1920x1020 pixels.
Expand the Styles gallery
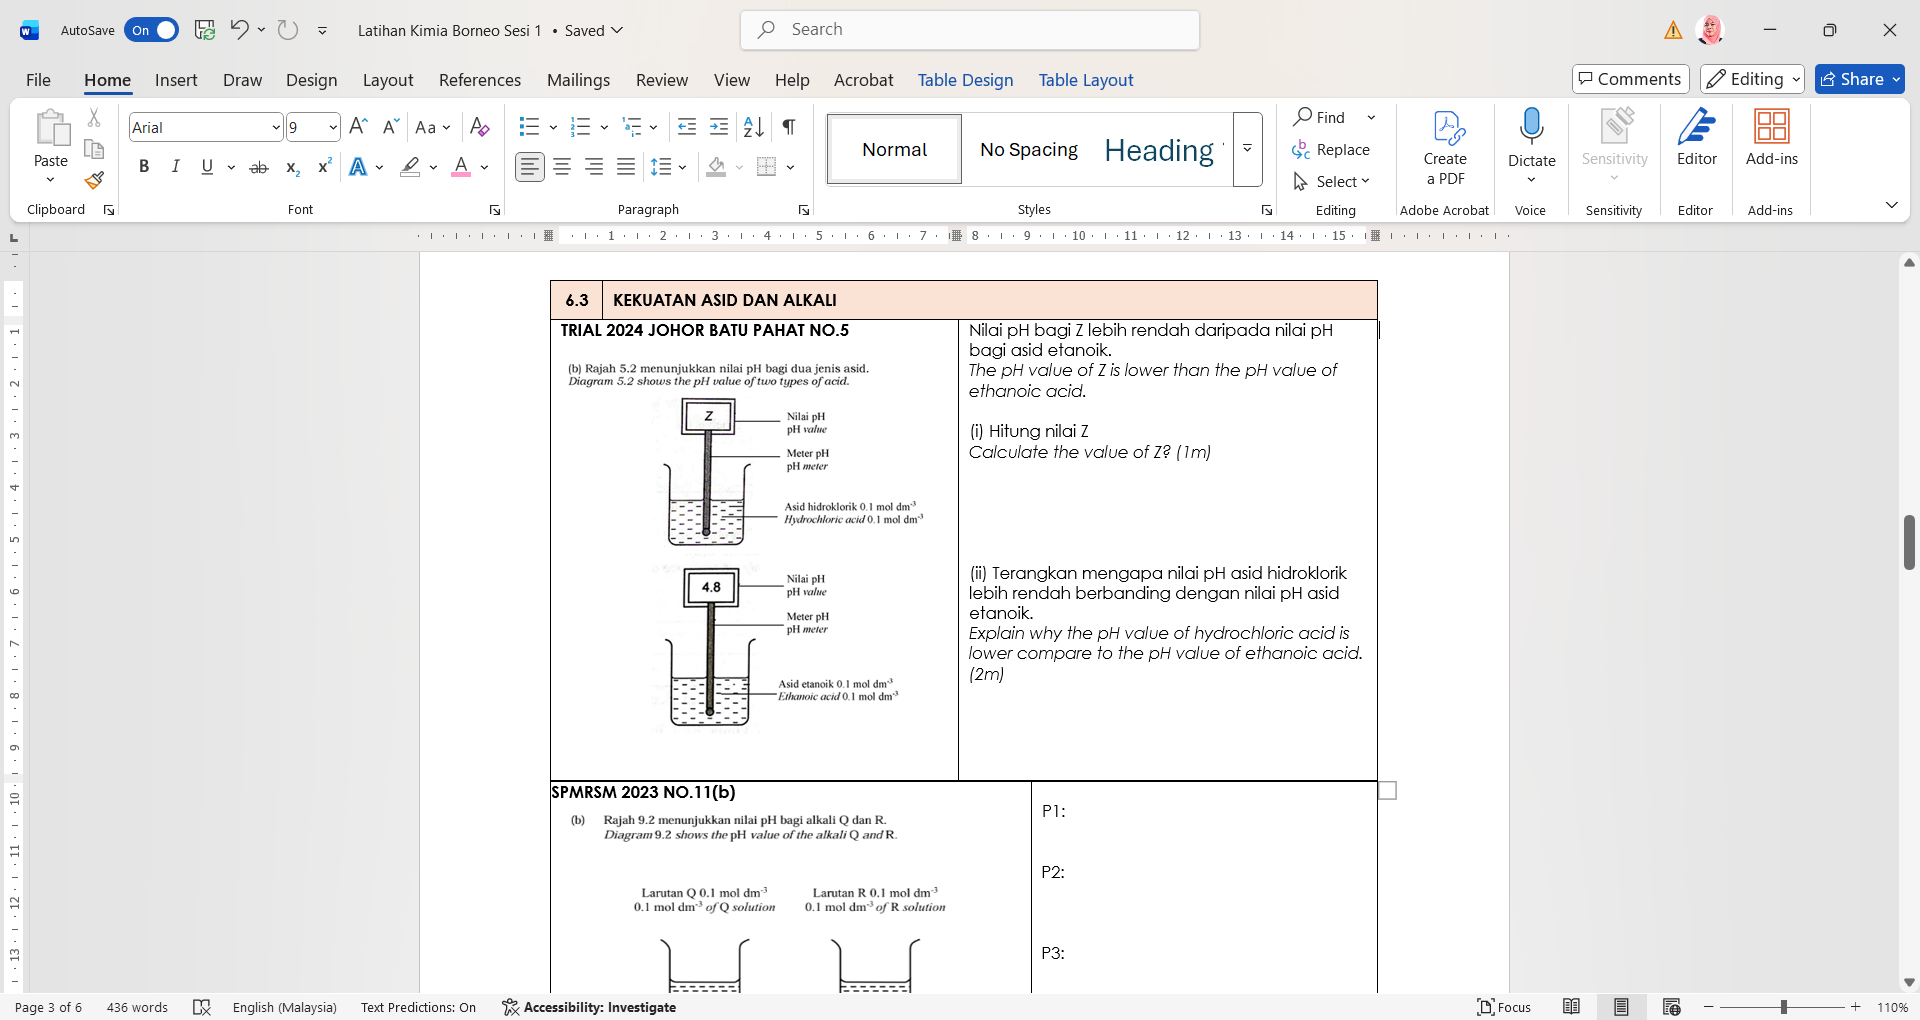click(x=1247, y=149)
